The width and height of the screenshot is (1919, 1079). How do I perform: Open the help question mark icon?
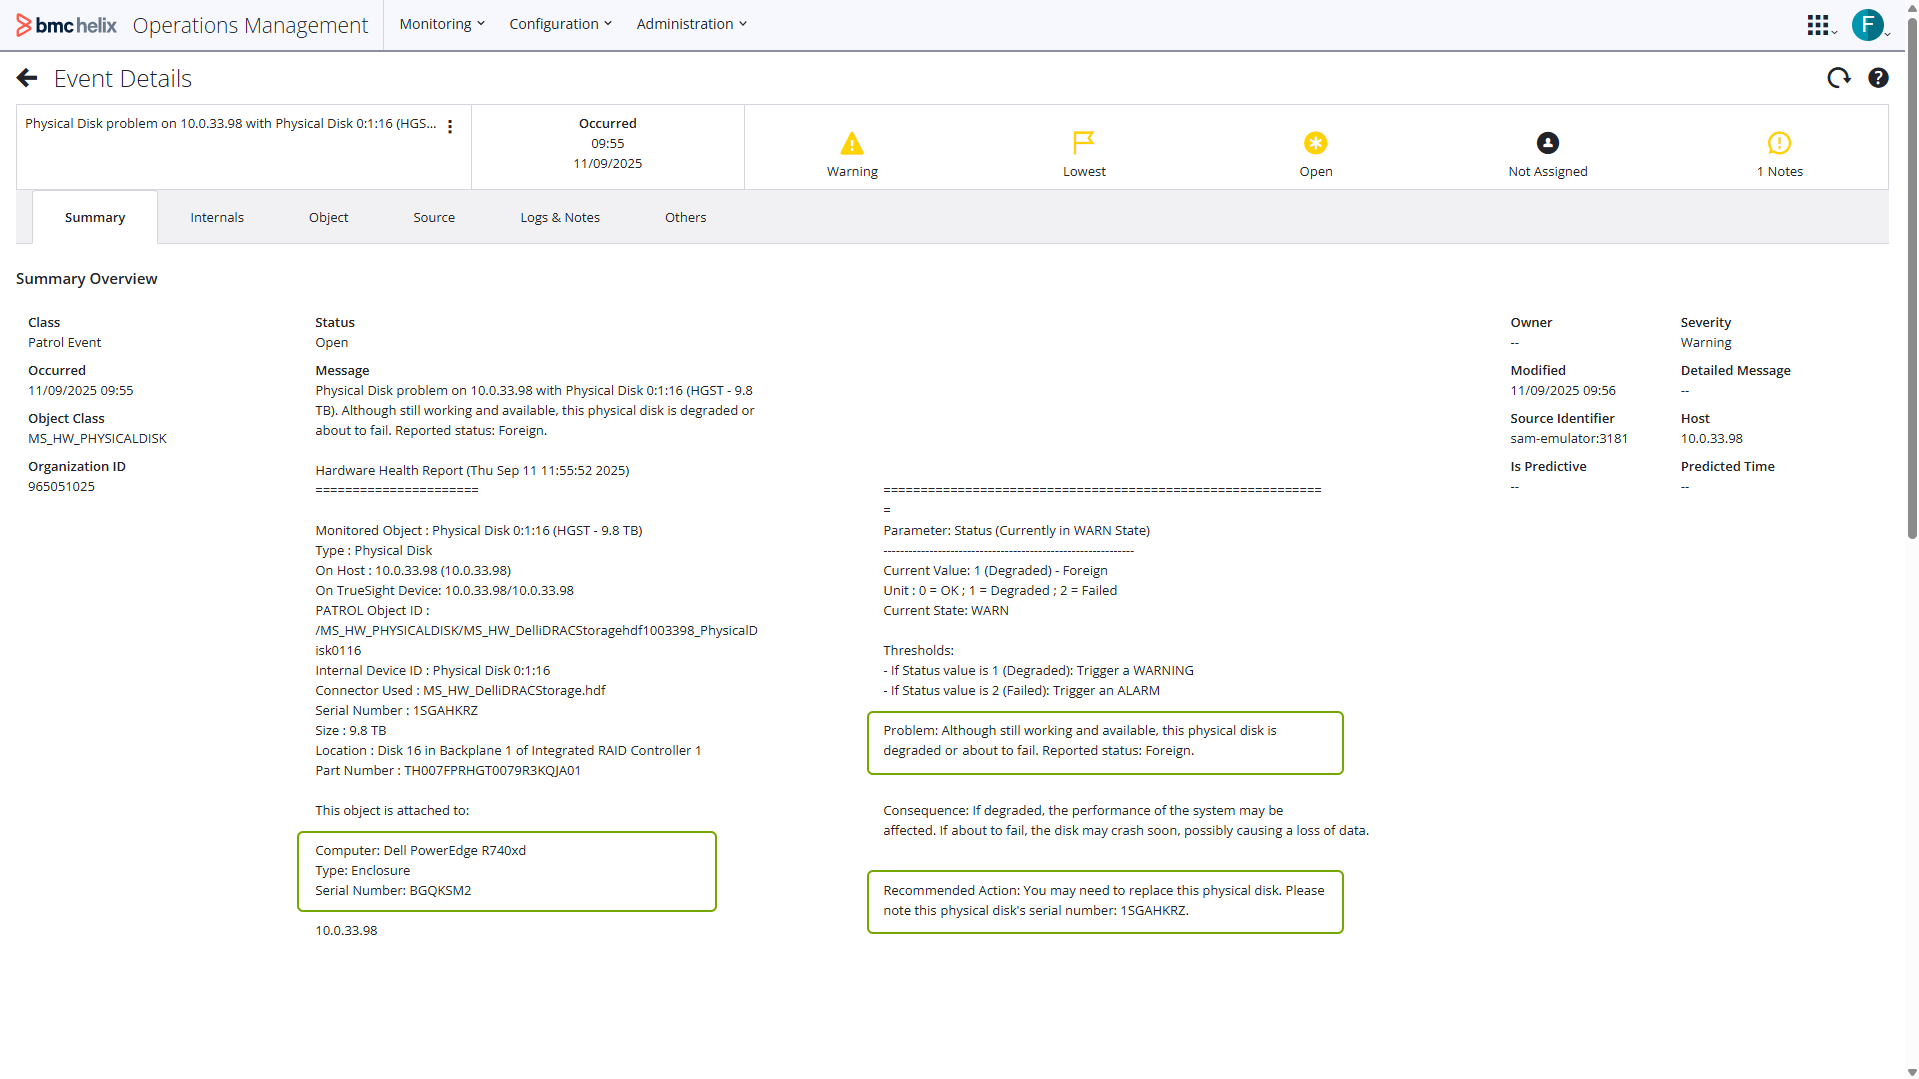pos(1878,78)
